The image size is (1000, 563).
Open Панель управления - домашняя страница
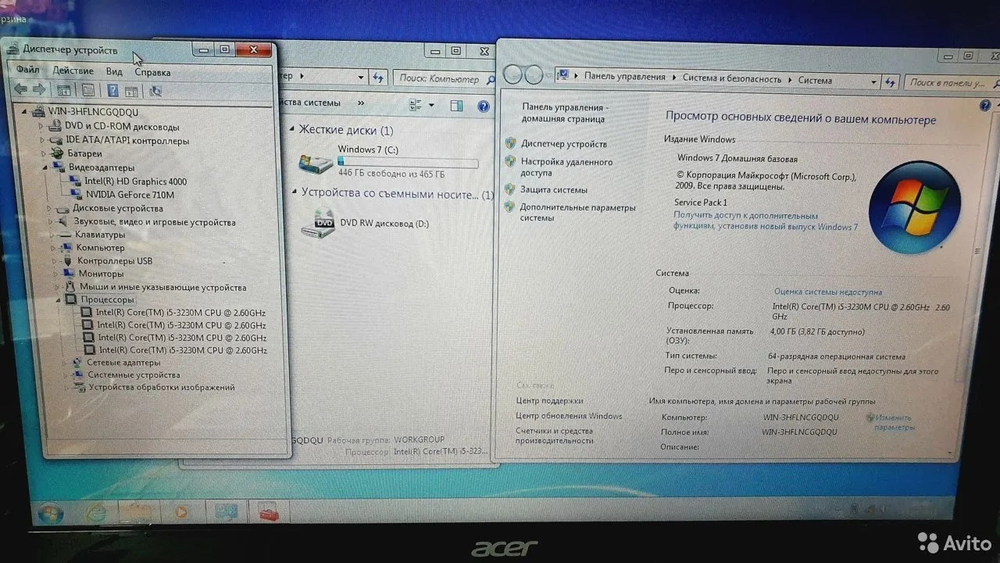563,113
